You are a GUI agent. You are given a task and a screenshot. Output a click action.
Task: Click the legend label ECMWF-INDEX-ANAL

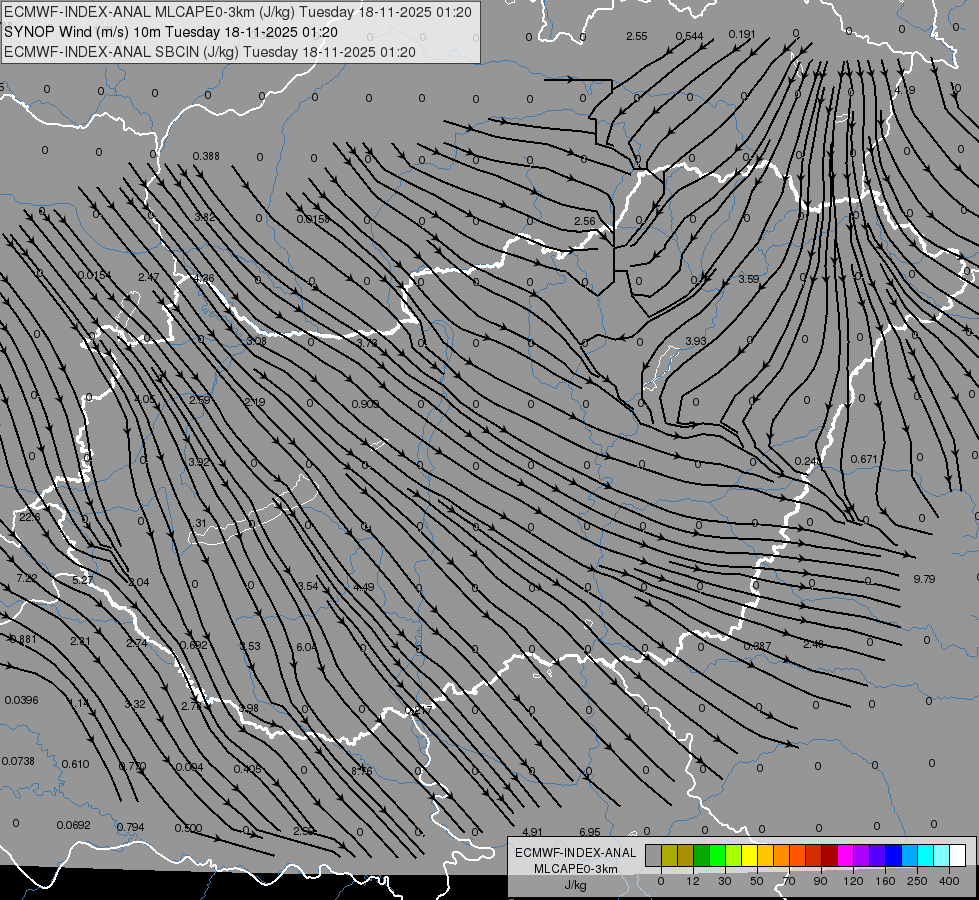pos(576,853)
